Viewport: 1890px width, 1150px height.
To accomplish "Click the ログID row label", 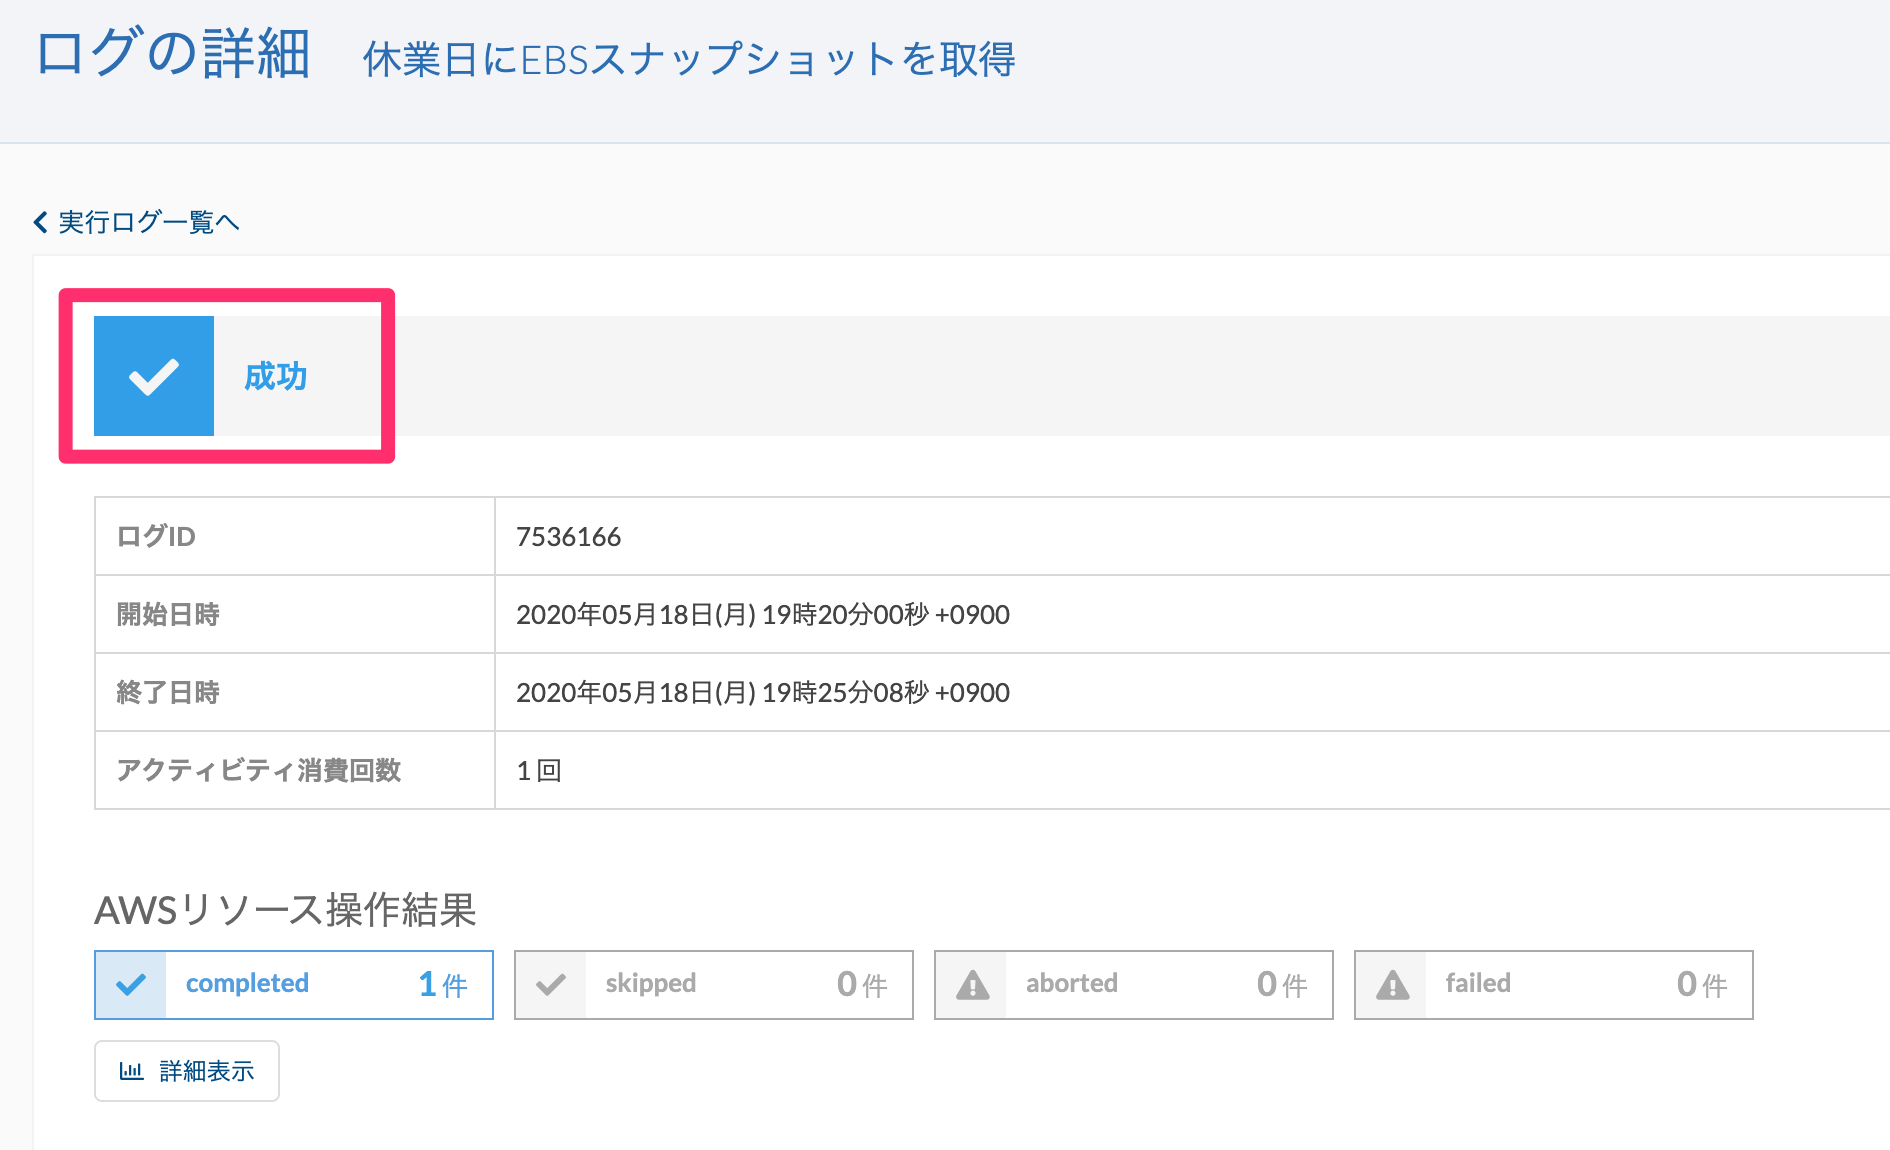I will point(156,537).
